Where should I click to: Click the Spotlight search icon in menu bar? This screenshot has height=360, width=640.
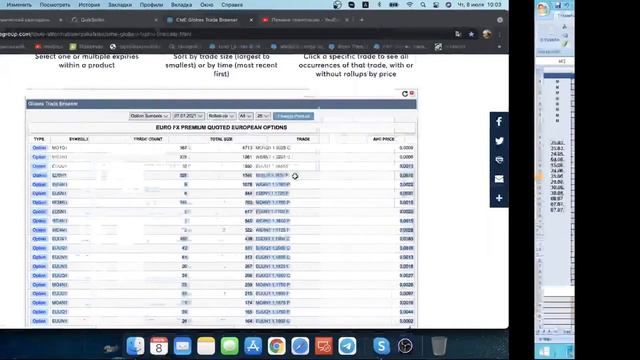click(x=423, y=4)
